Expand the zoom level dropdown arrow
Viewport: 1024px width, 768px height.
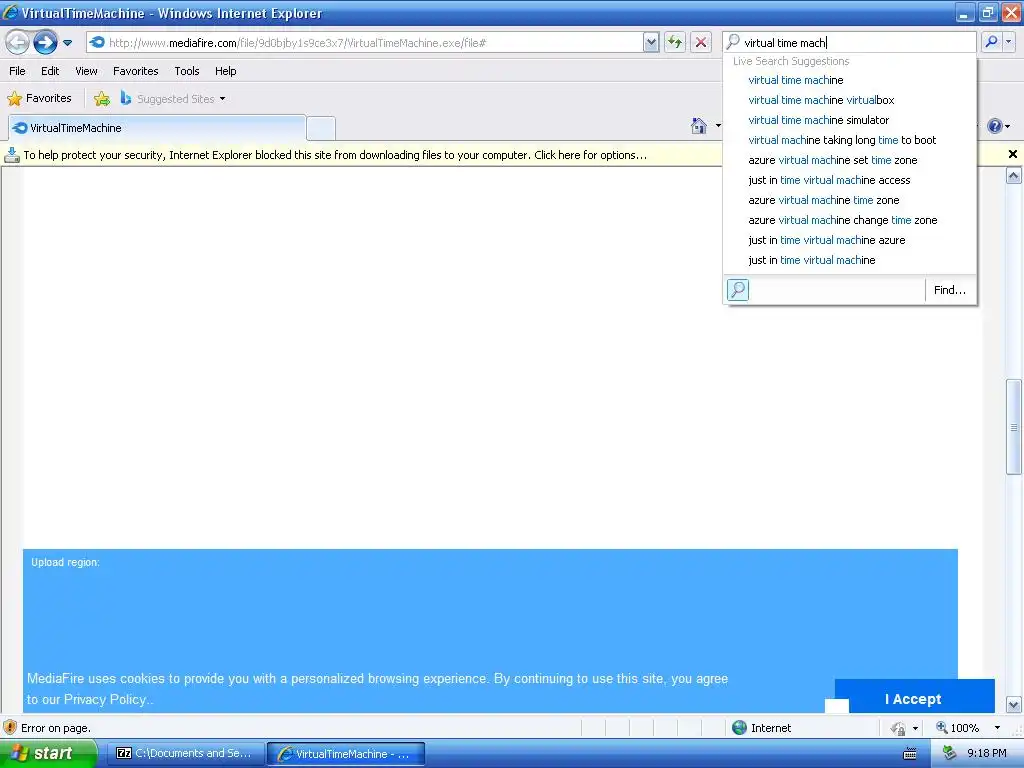997,728
